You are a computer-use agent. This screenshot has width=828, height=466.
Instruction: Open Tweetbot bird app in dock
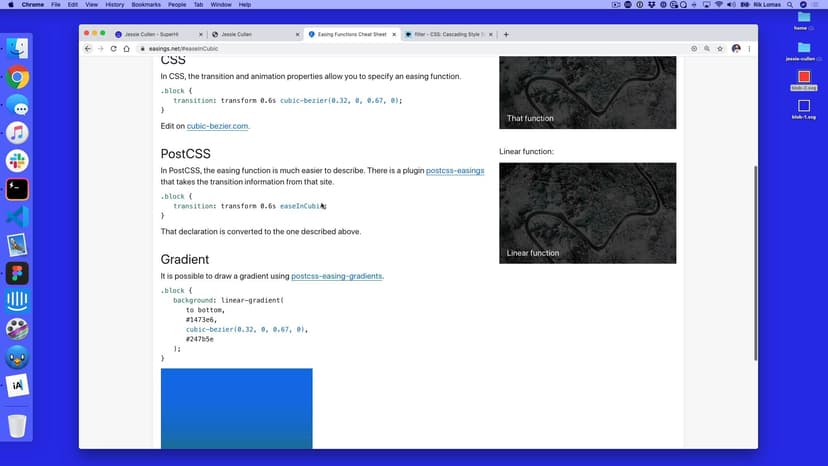point(17,357)
